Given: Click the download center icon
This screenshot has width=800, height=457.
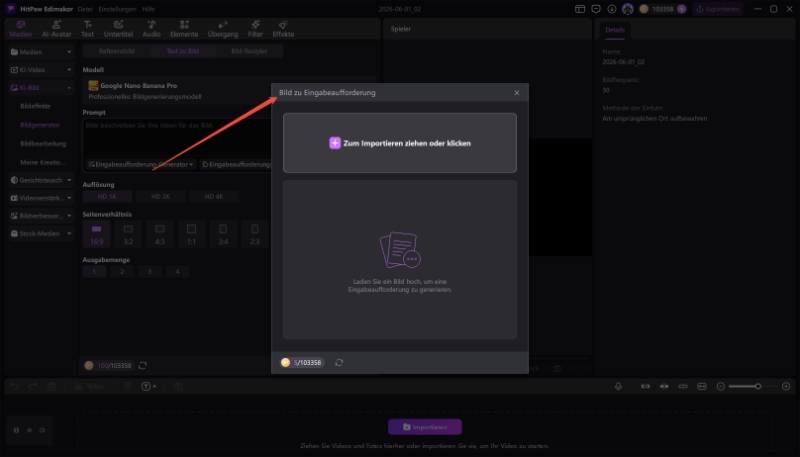Looking at the screenshot, I should click(612, 9).
